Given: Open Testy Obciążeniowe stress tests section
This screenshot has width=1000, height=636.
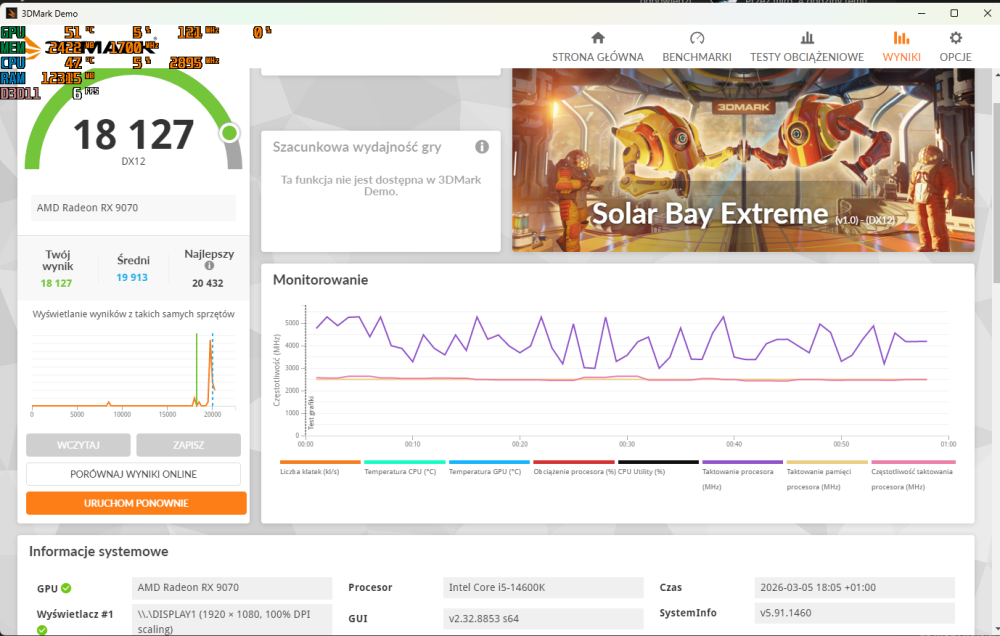Looking at the screenshot, I should 806,46.
